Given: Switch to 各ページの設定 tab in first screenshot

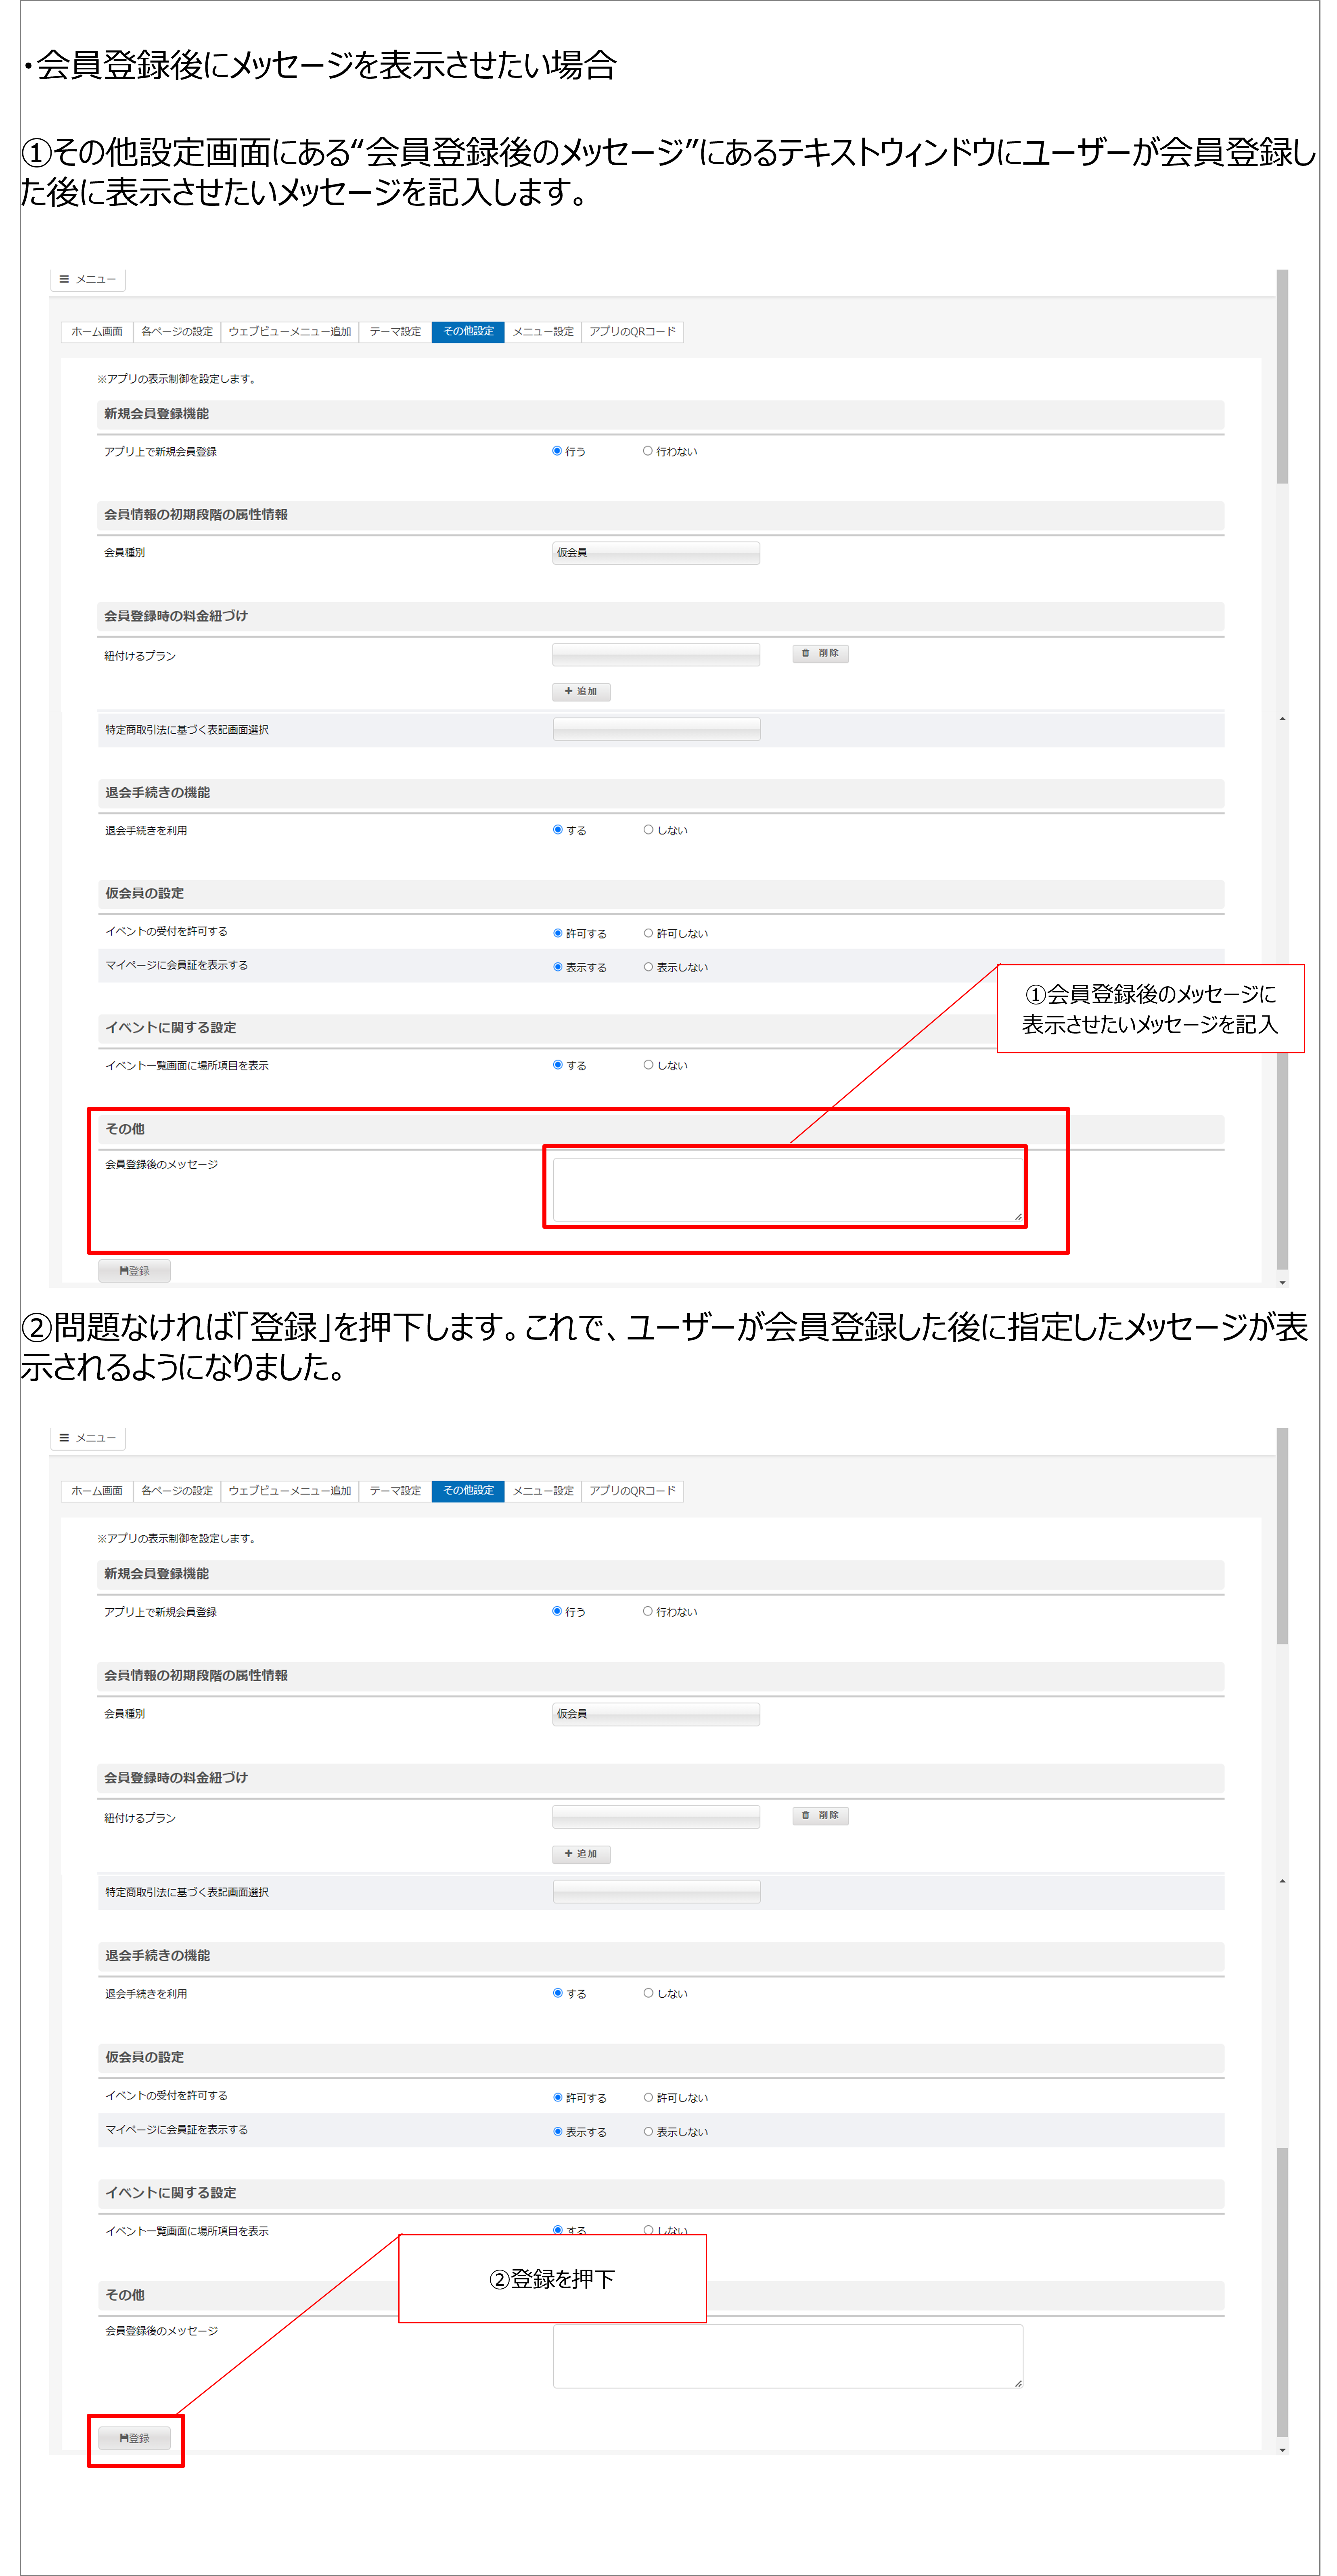Looking at the screenshot, I should [x=177, y=332].
